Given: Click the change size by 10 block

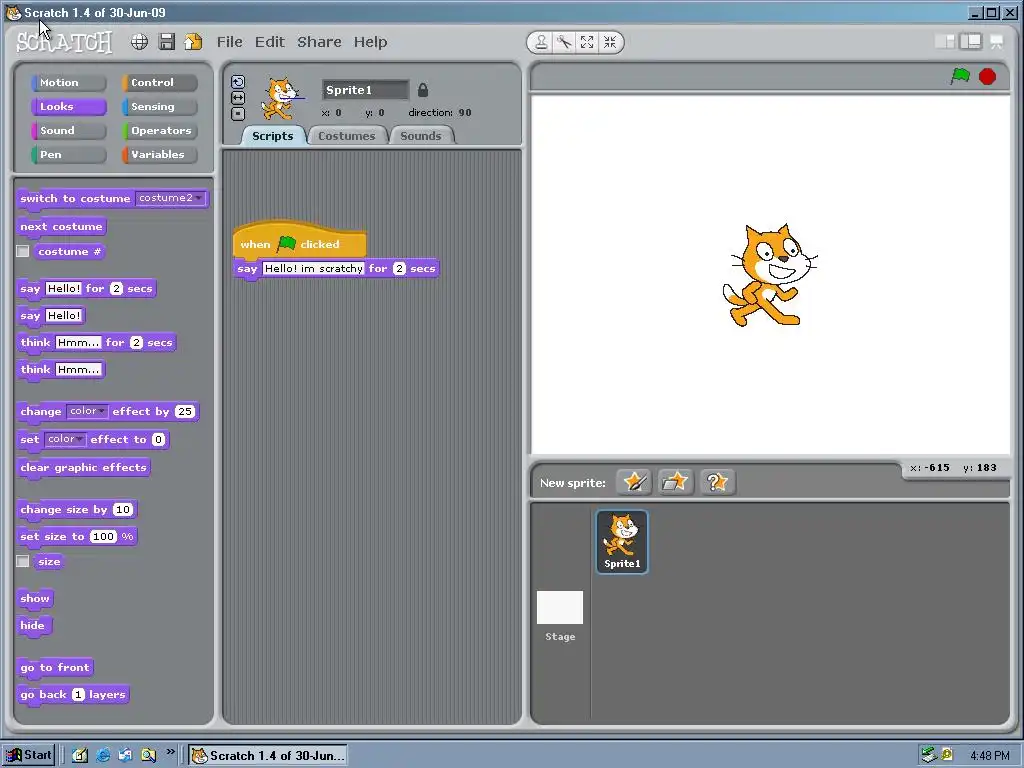Looking at the screenshot, I should (x=77, y=510).
